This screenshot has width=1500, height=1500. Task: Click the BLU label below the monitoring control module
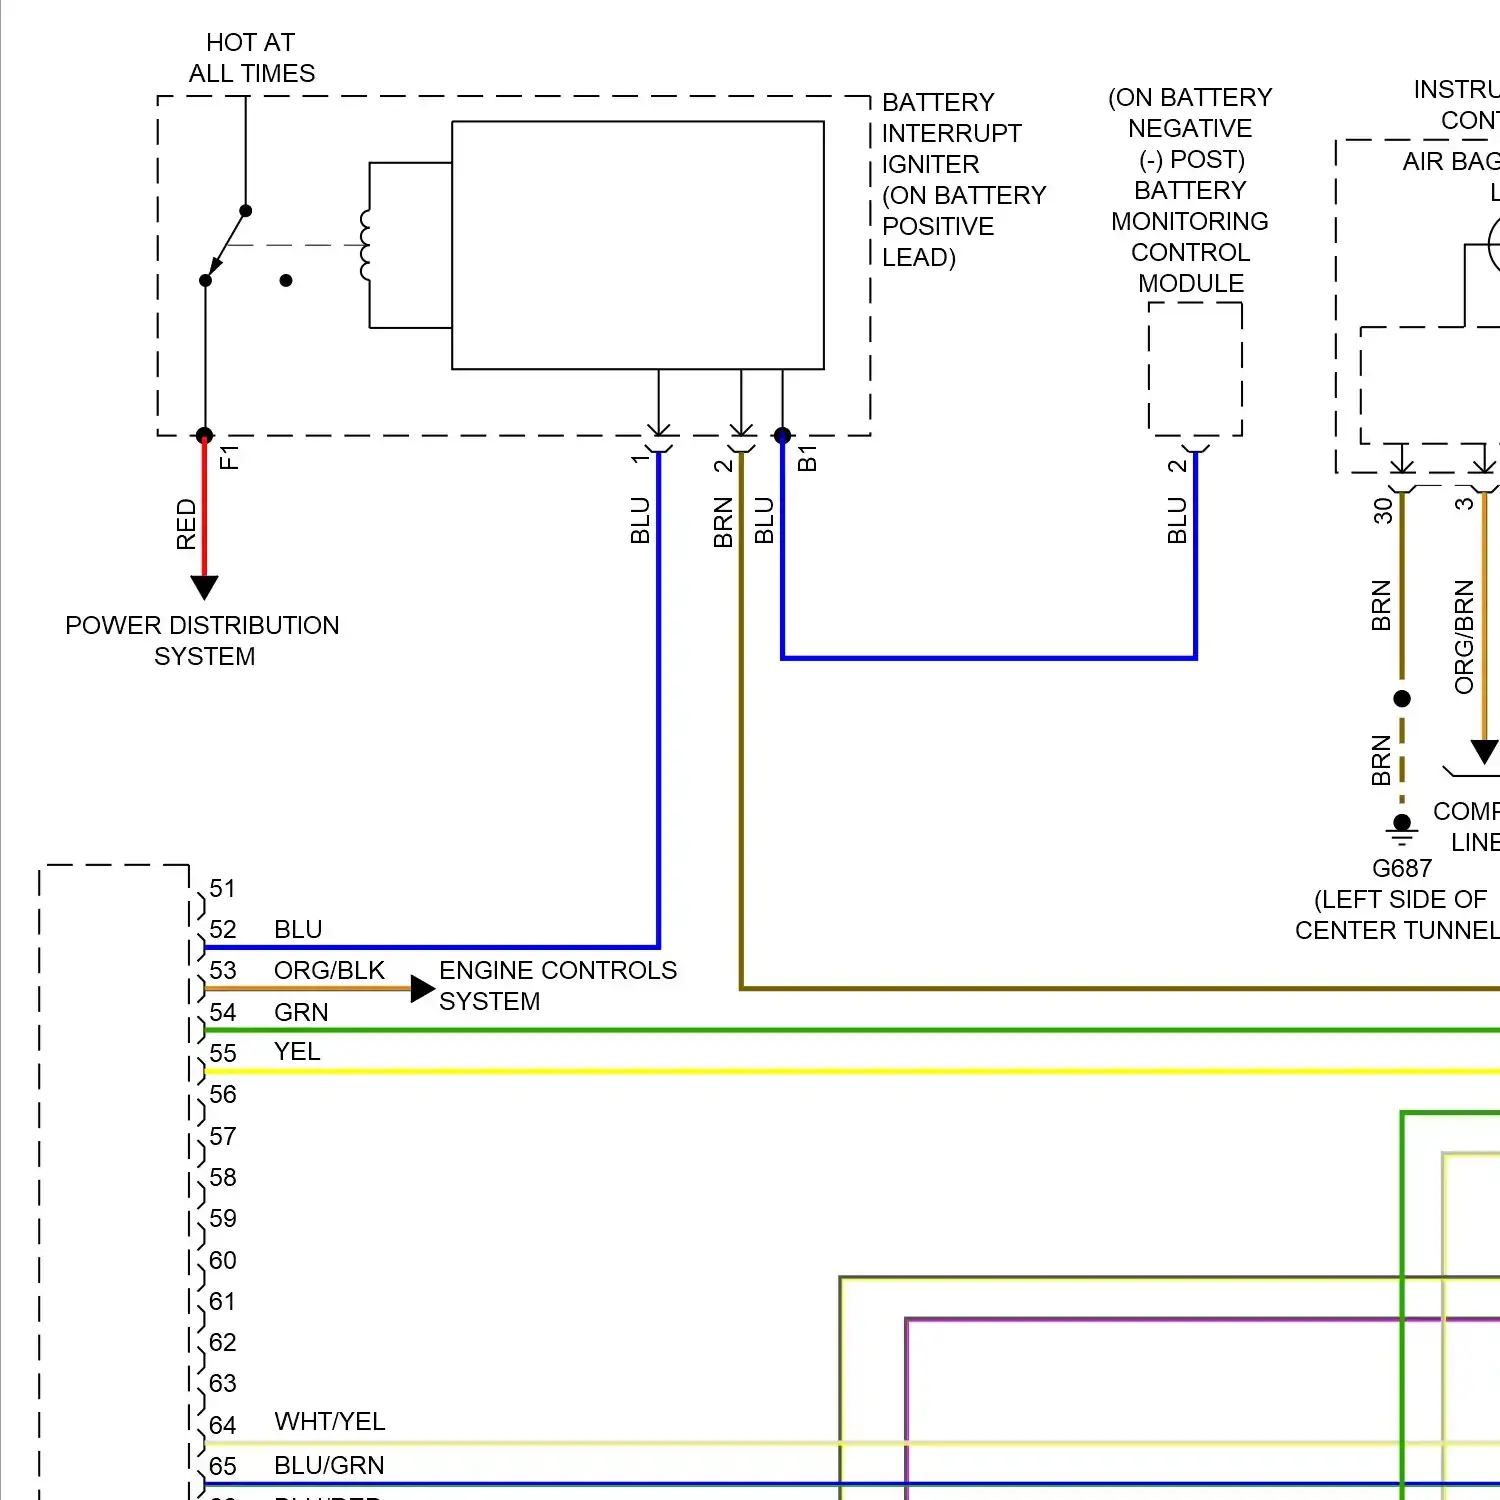(1177, 521)
